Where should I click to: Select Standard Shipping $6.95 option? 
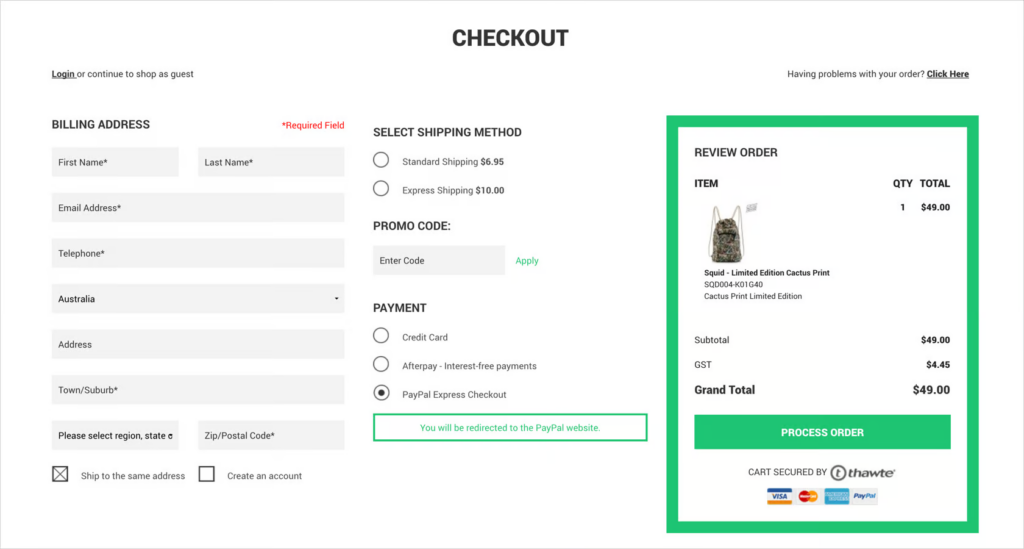pos(381,160)
